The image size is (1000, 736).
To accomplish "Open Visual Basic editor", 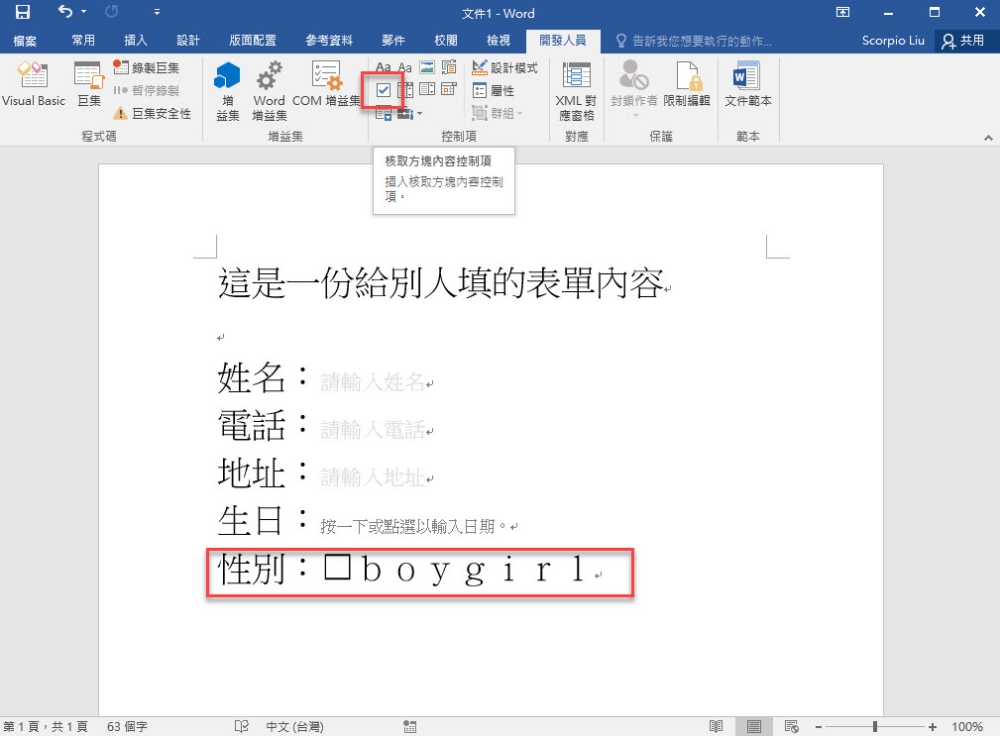I will tap(33, 84).
